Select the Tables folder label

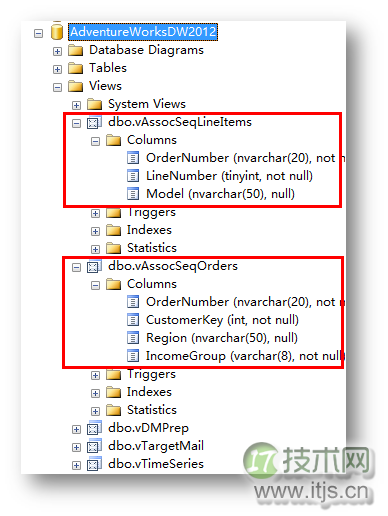click(108, 68)
